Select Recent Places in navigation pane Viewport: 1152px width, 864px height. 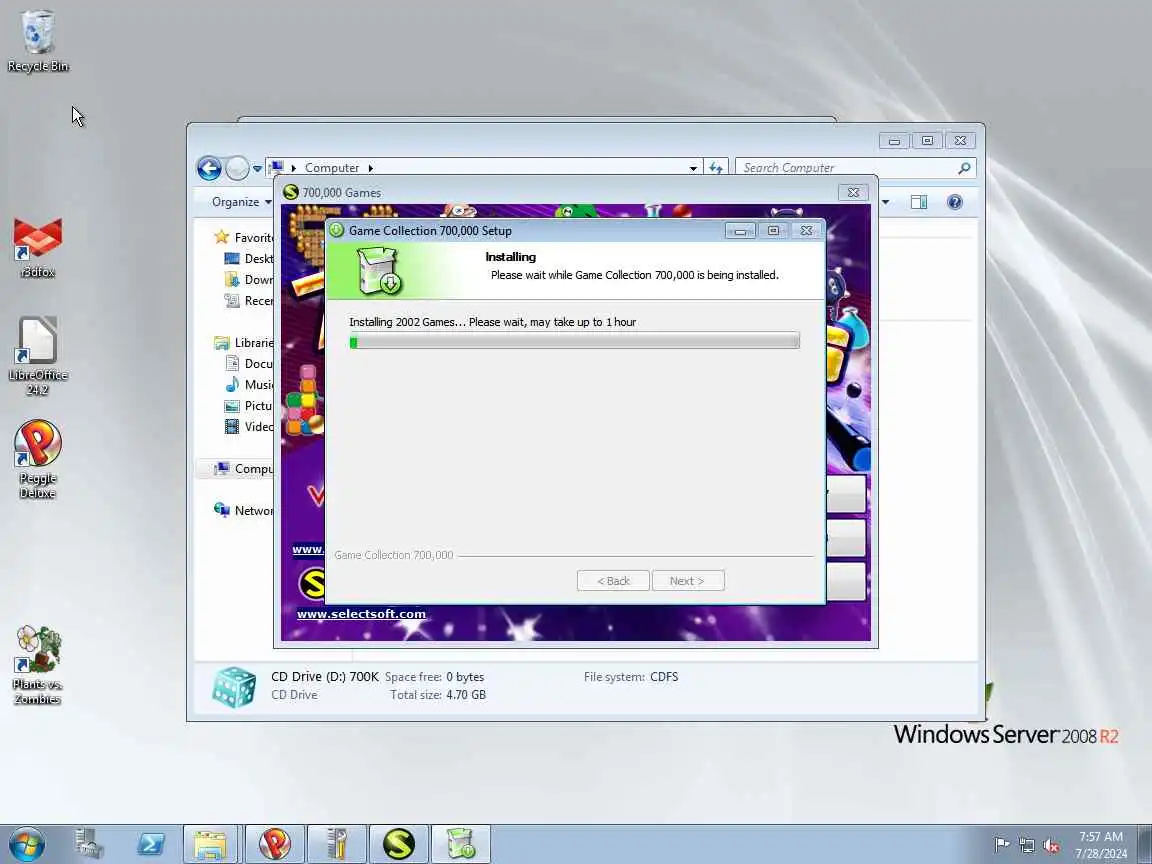coord(249,300)
